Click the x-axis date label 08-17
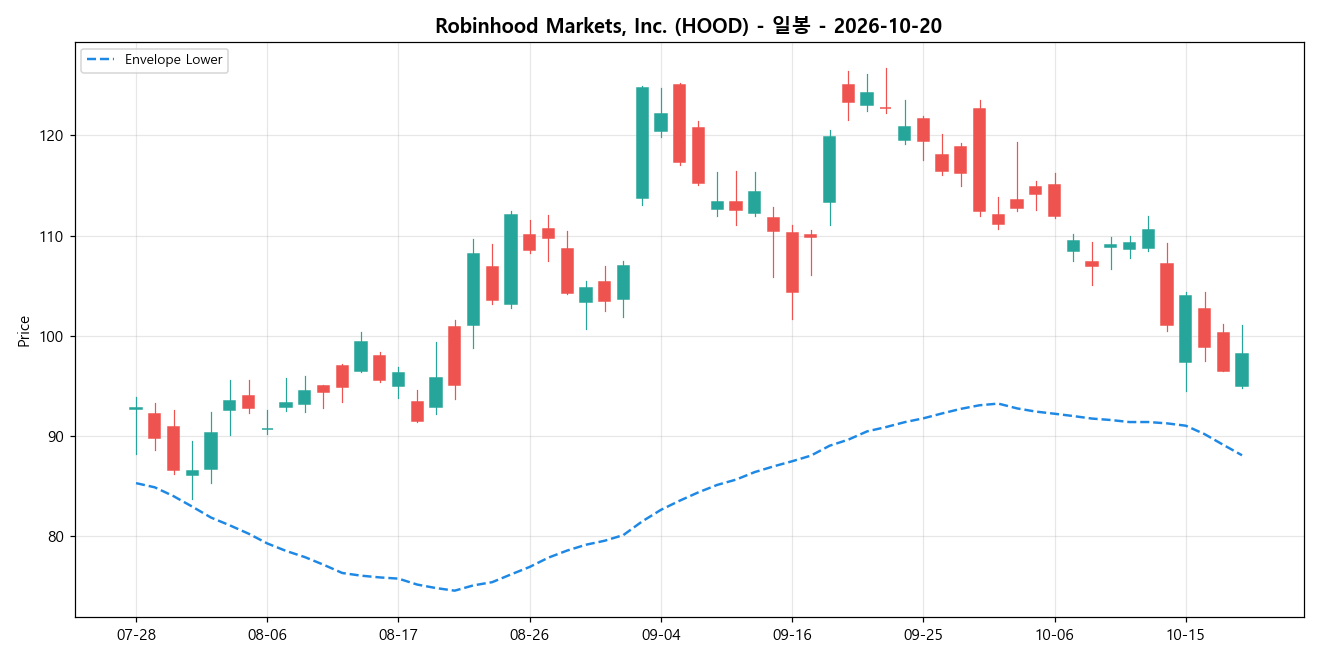The height and width of the screenshot is (660, 1320). coord(398,635)
